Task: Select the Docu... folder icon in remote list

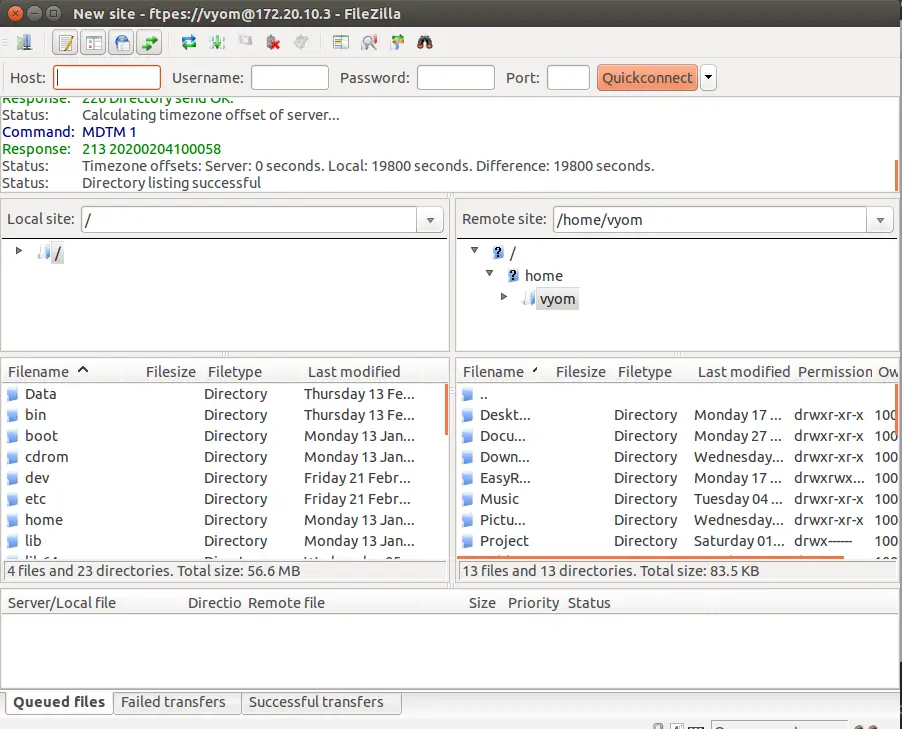Action: pos(468,437)
